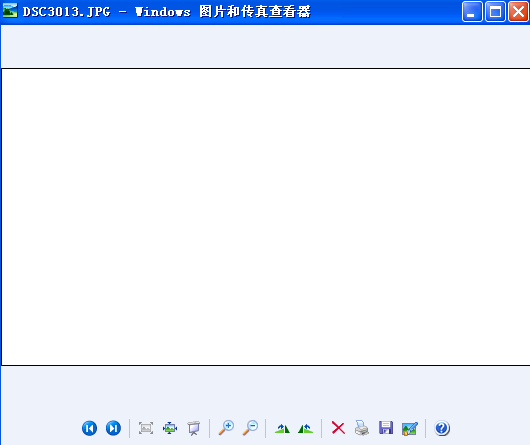Maximize the picture viewer window
Screen dimensions: 530x445
point(495,12)
